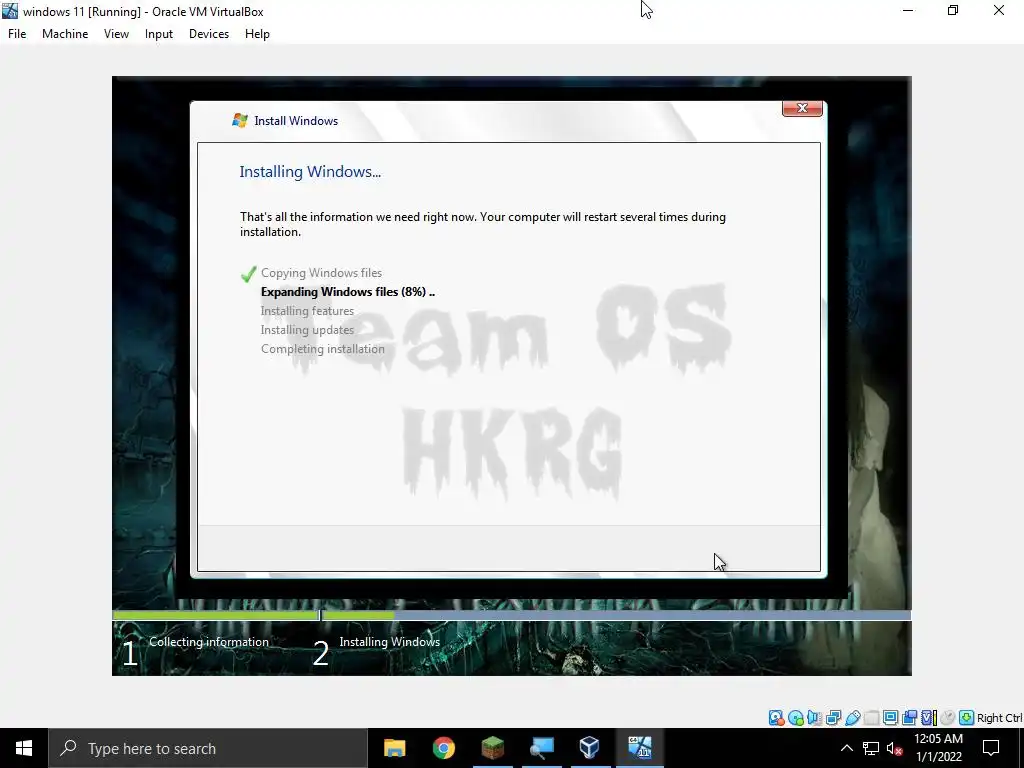This screenshot has width=1024, height=768.
Task: Click the 'Install Windows' dialog title
Action: tap(296, 121)
